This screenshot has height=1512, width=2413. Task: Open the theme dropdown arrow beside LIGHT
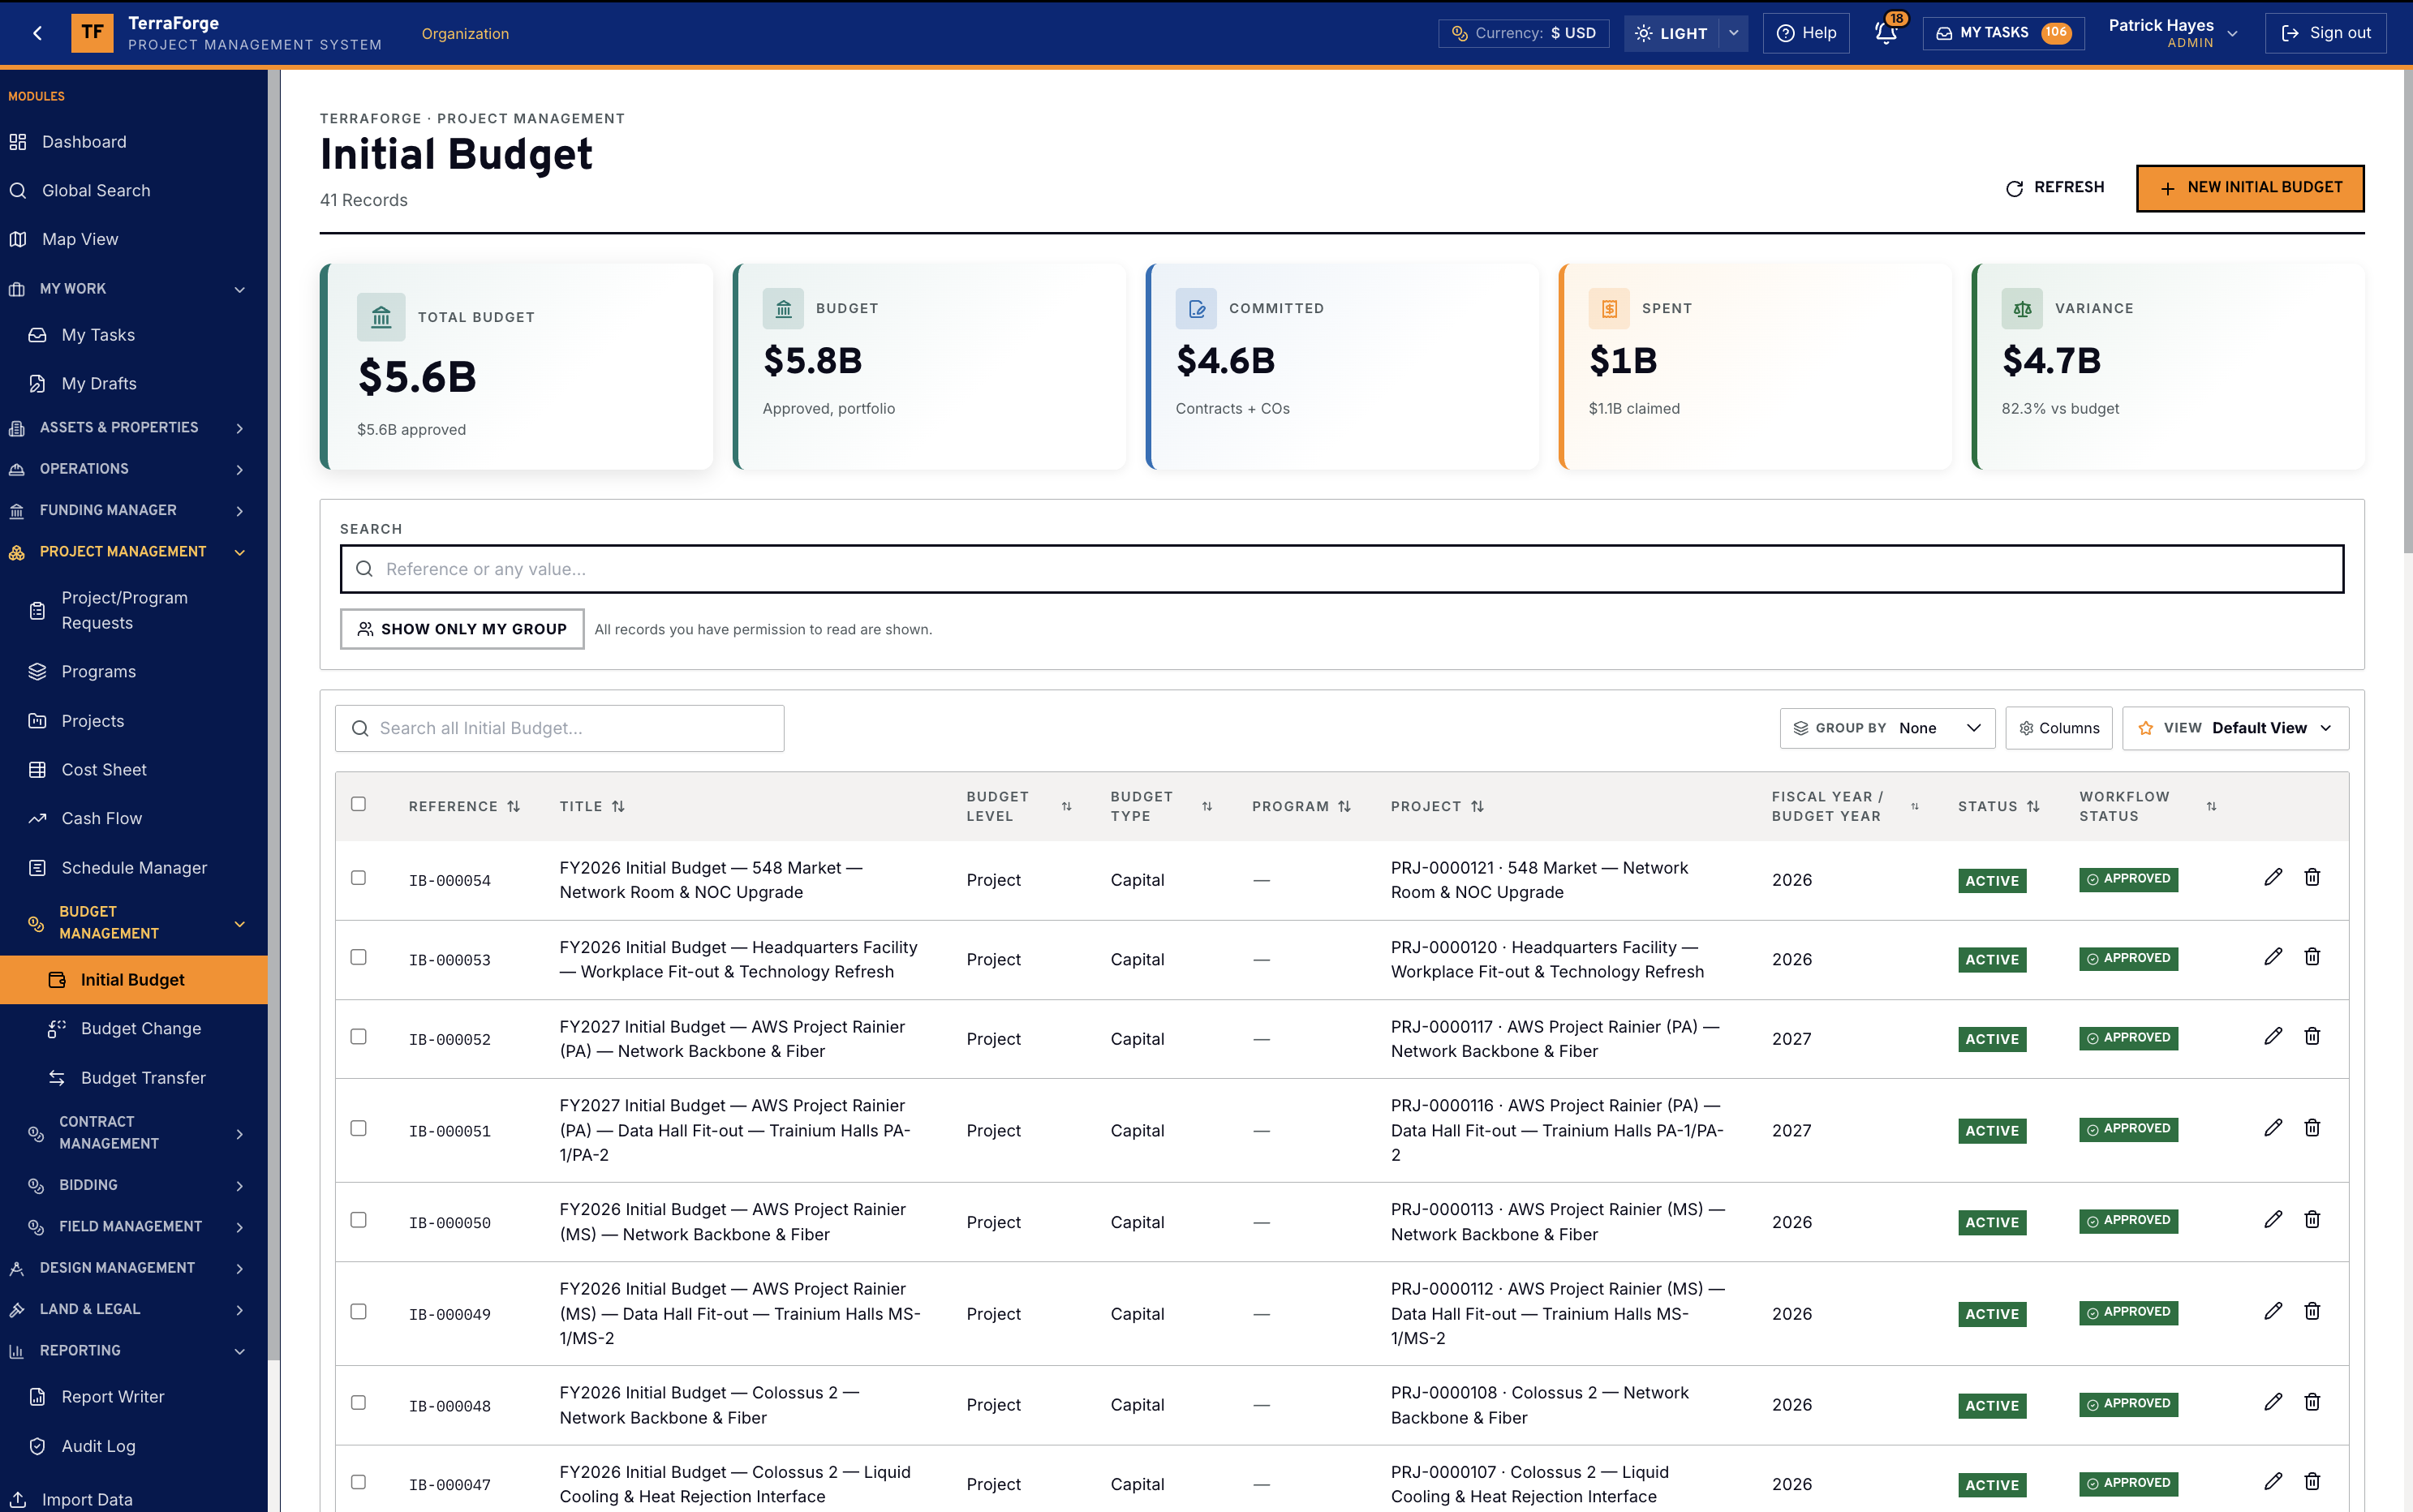click(1734, 33)
